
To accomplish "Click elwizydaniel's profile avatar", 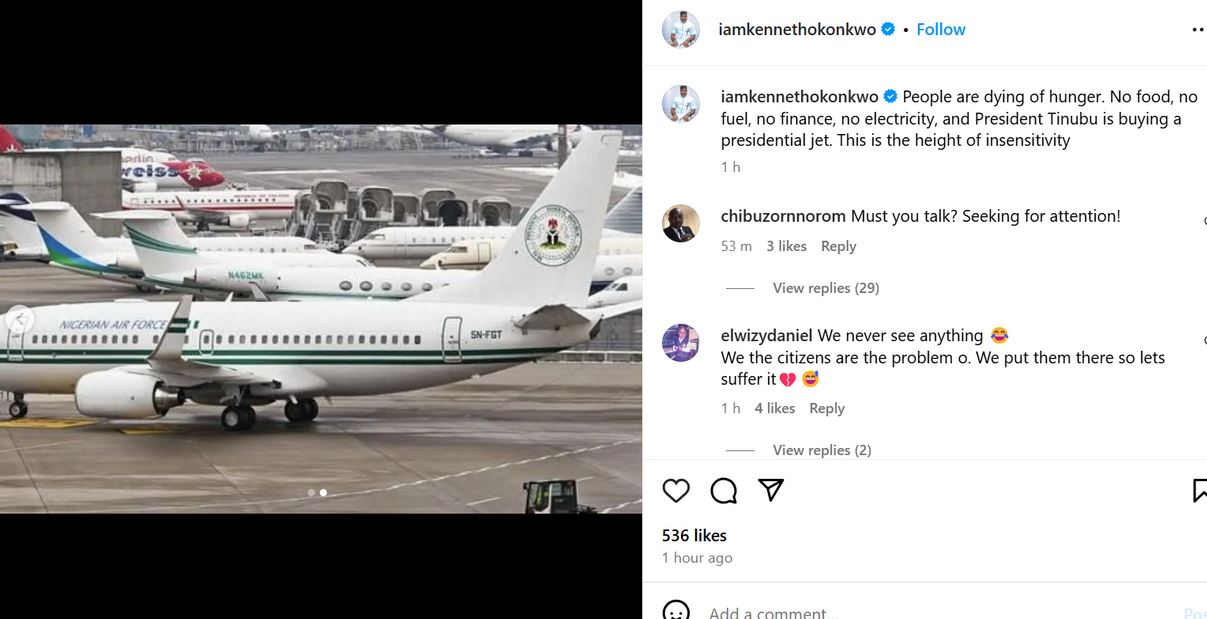I will [x=681, y=343].
